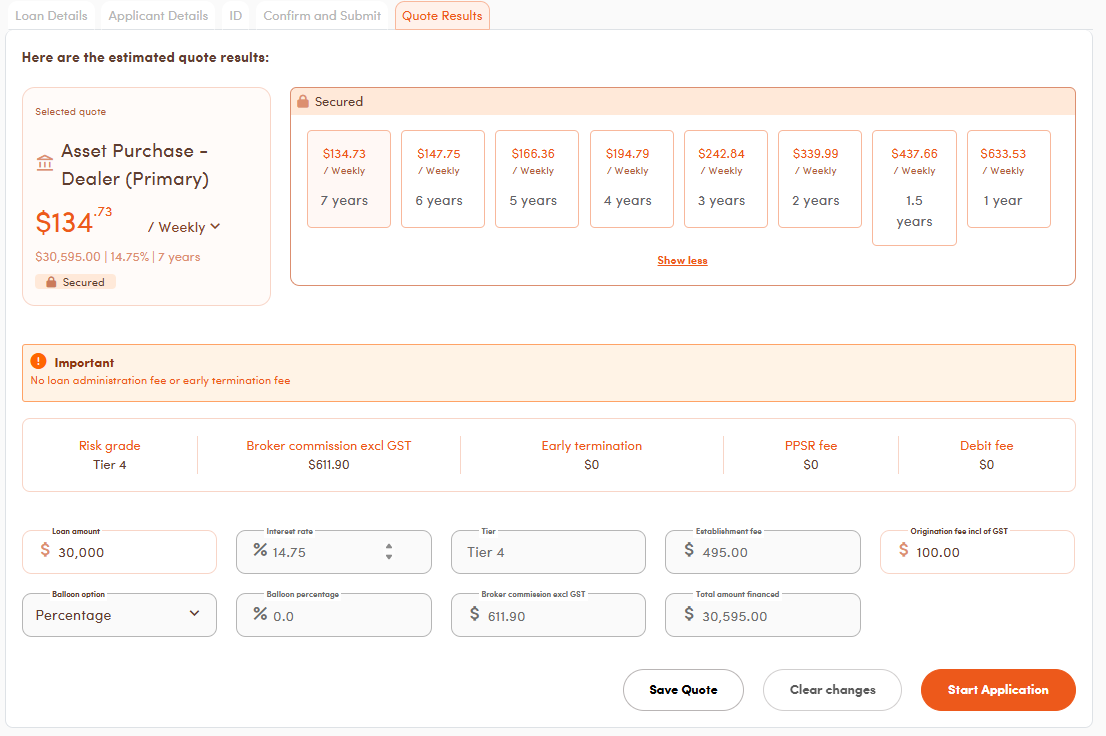The image size is (1106, 736).
Task: Click the dollar icon in Origination fee field
Action: coord(903,551)
